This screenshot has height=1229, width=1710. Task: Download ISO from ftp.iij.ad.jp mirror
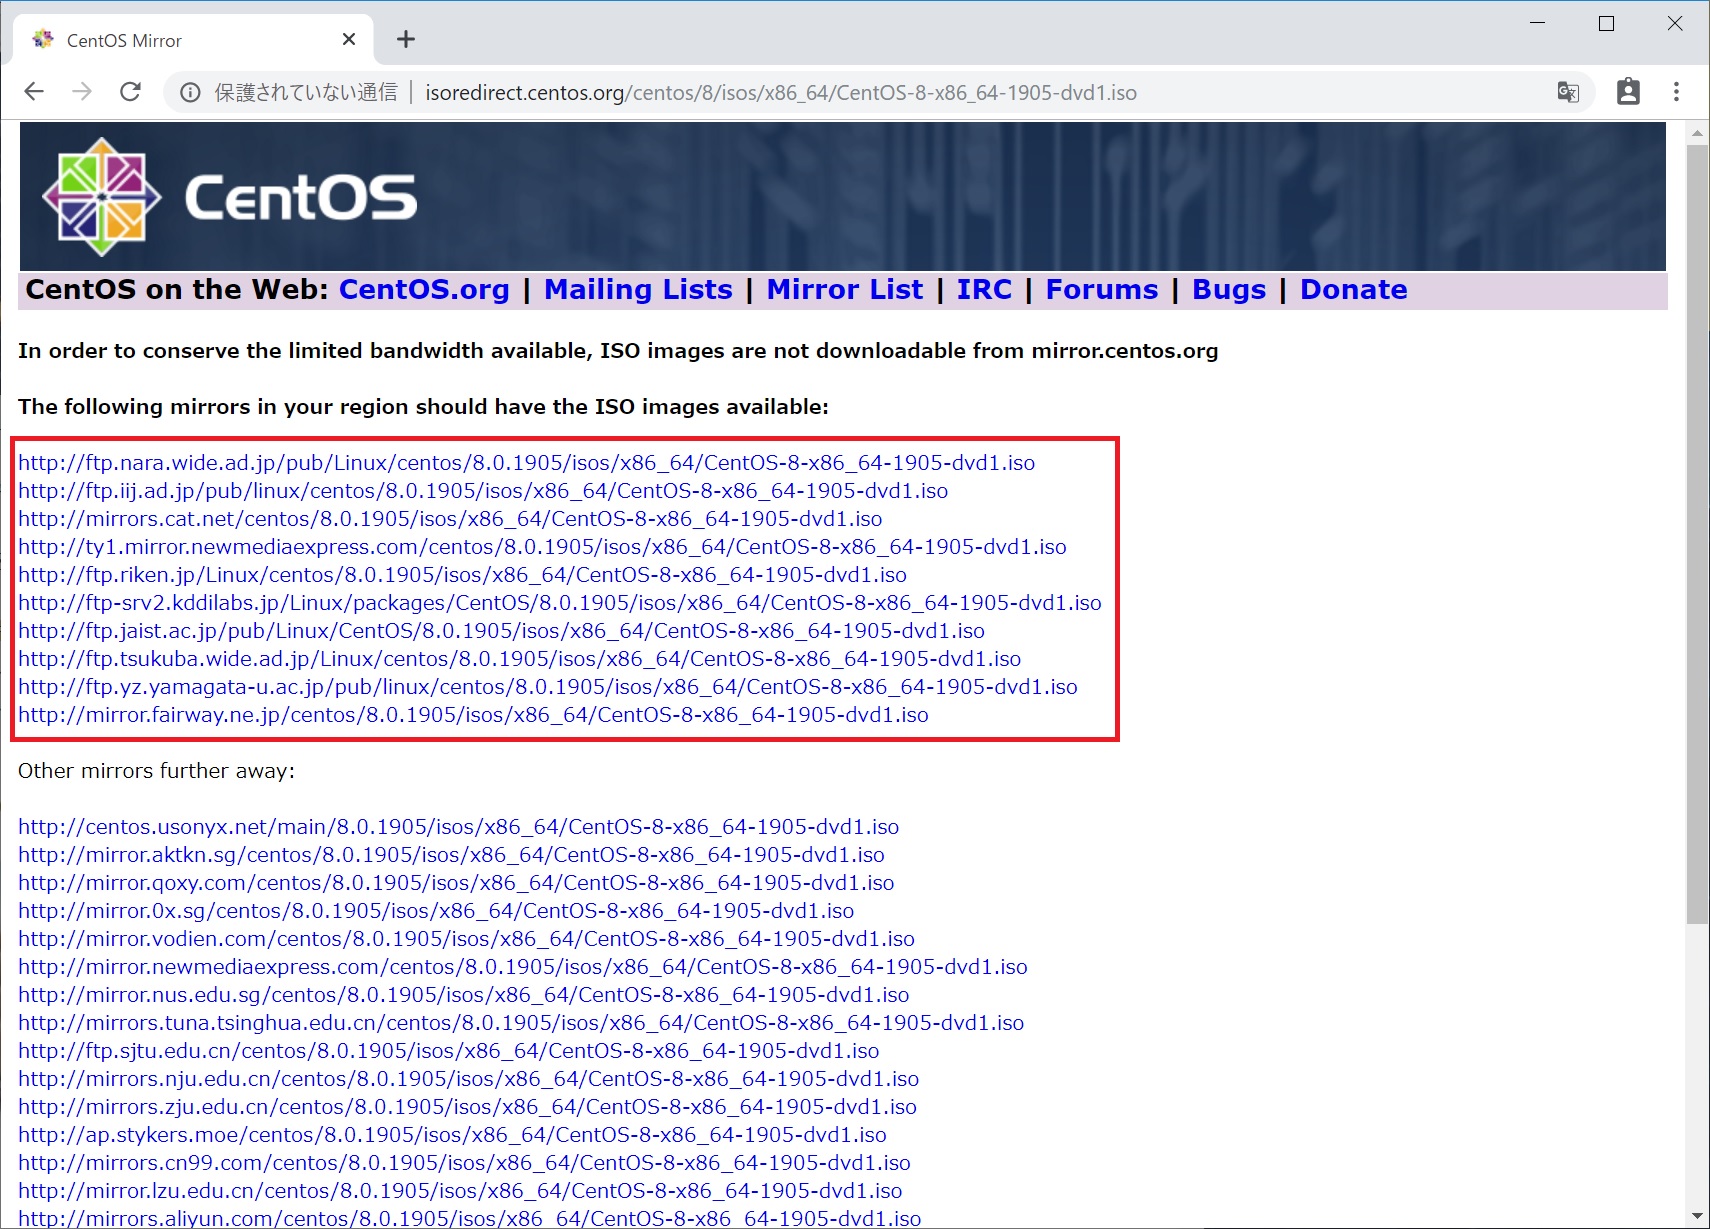[483, 491]
